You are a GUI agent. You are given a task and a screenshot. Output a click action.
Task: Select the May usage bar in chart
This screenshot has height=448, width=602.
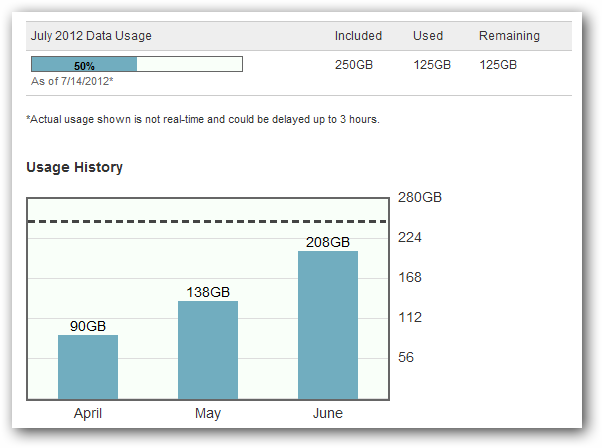(x=208, y=350)
